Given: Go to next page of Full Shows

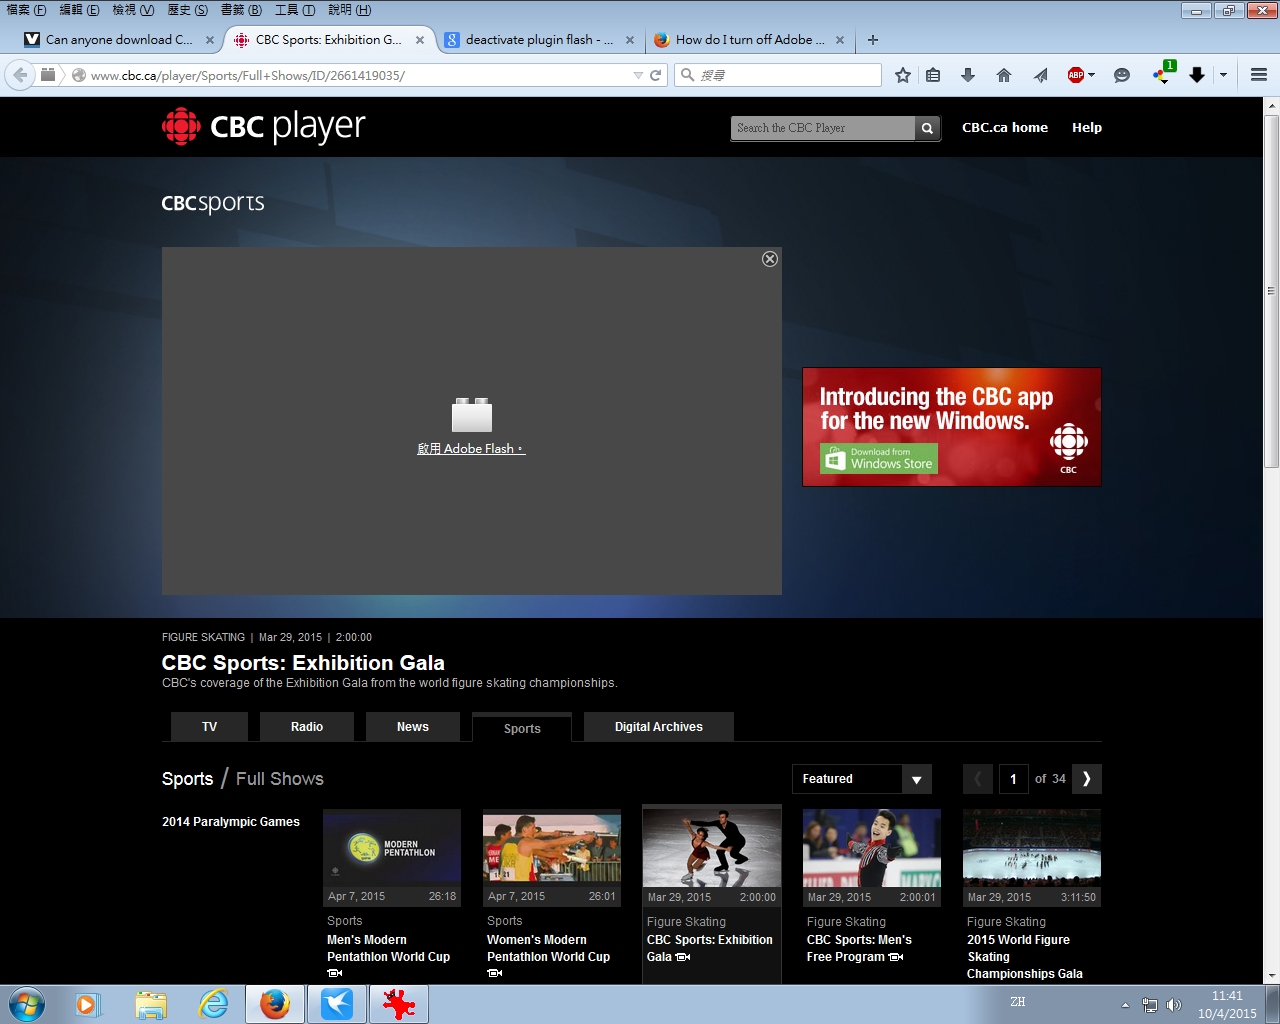Looking at the screenshot, I should (1087, 779).
